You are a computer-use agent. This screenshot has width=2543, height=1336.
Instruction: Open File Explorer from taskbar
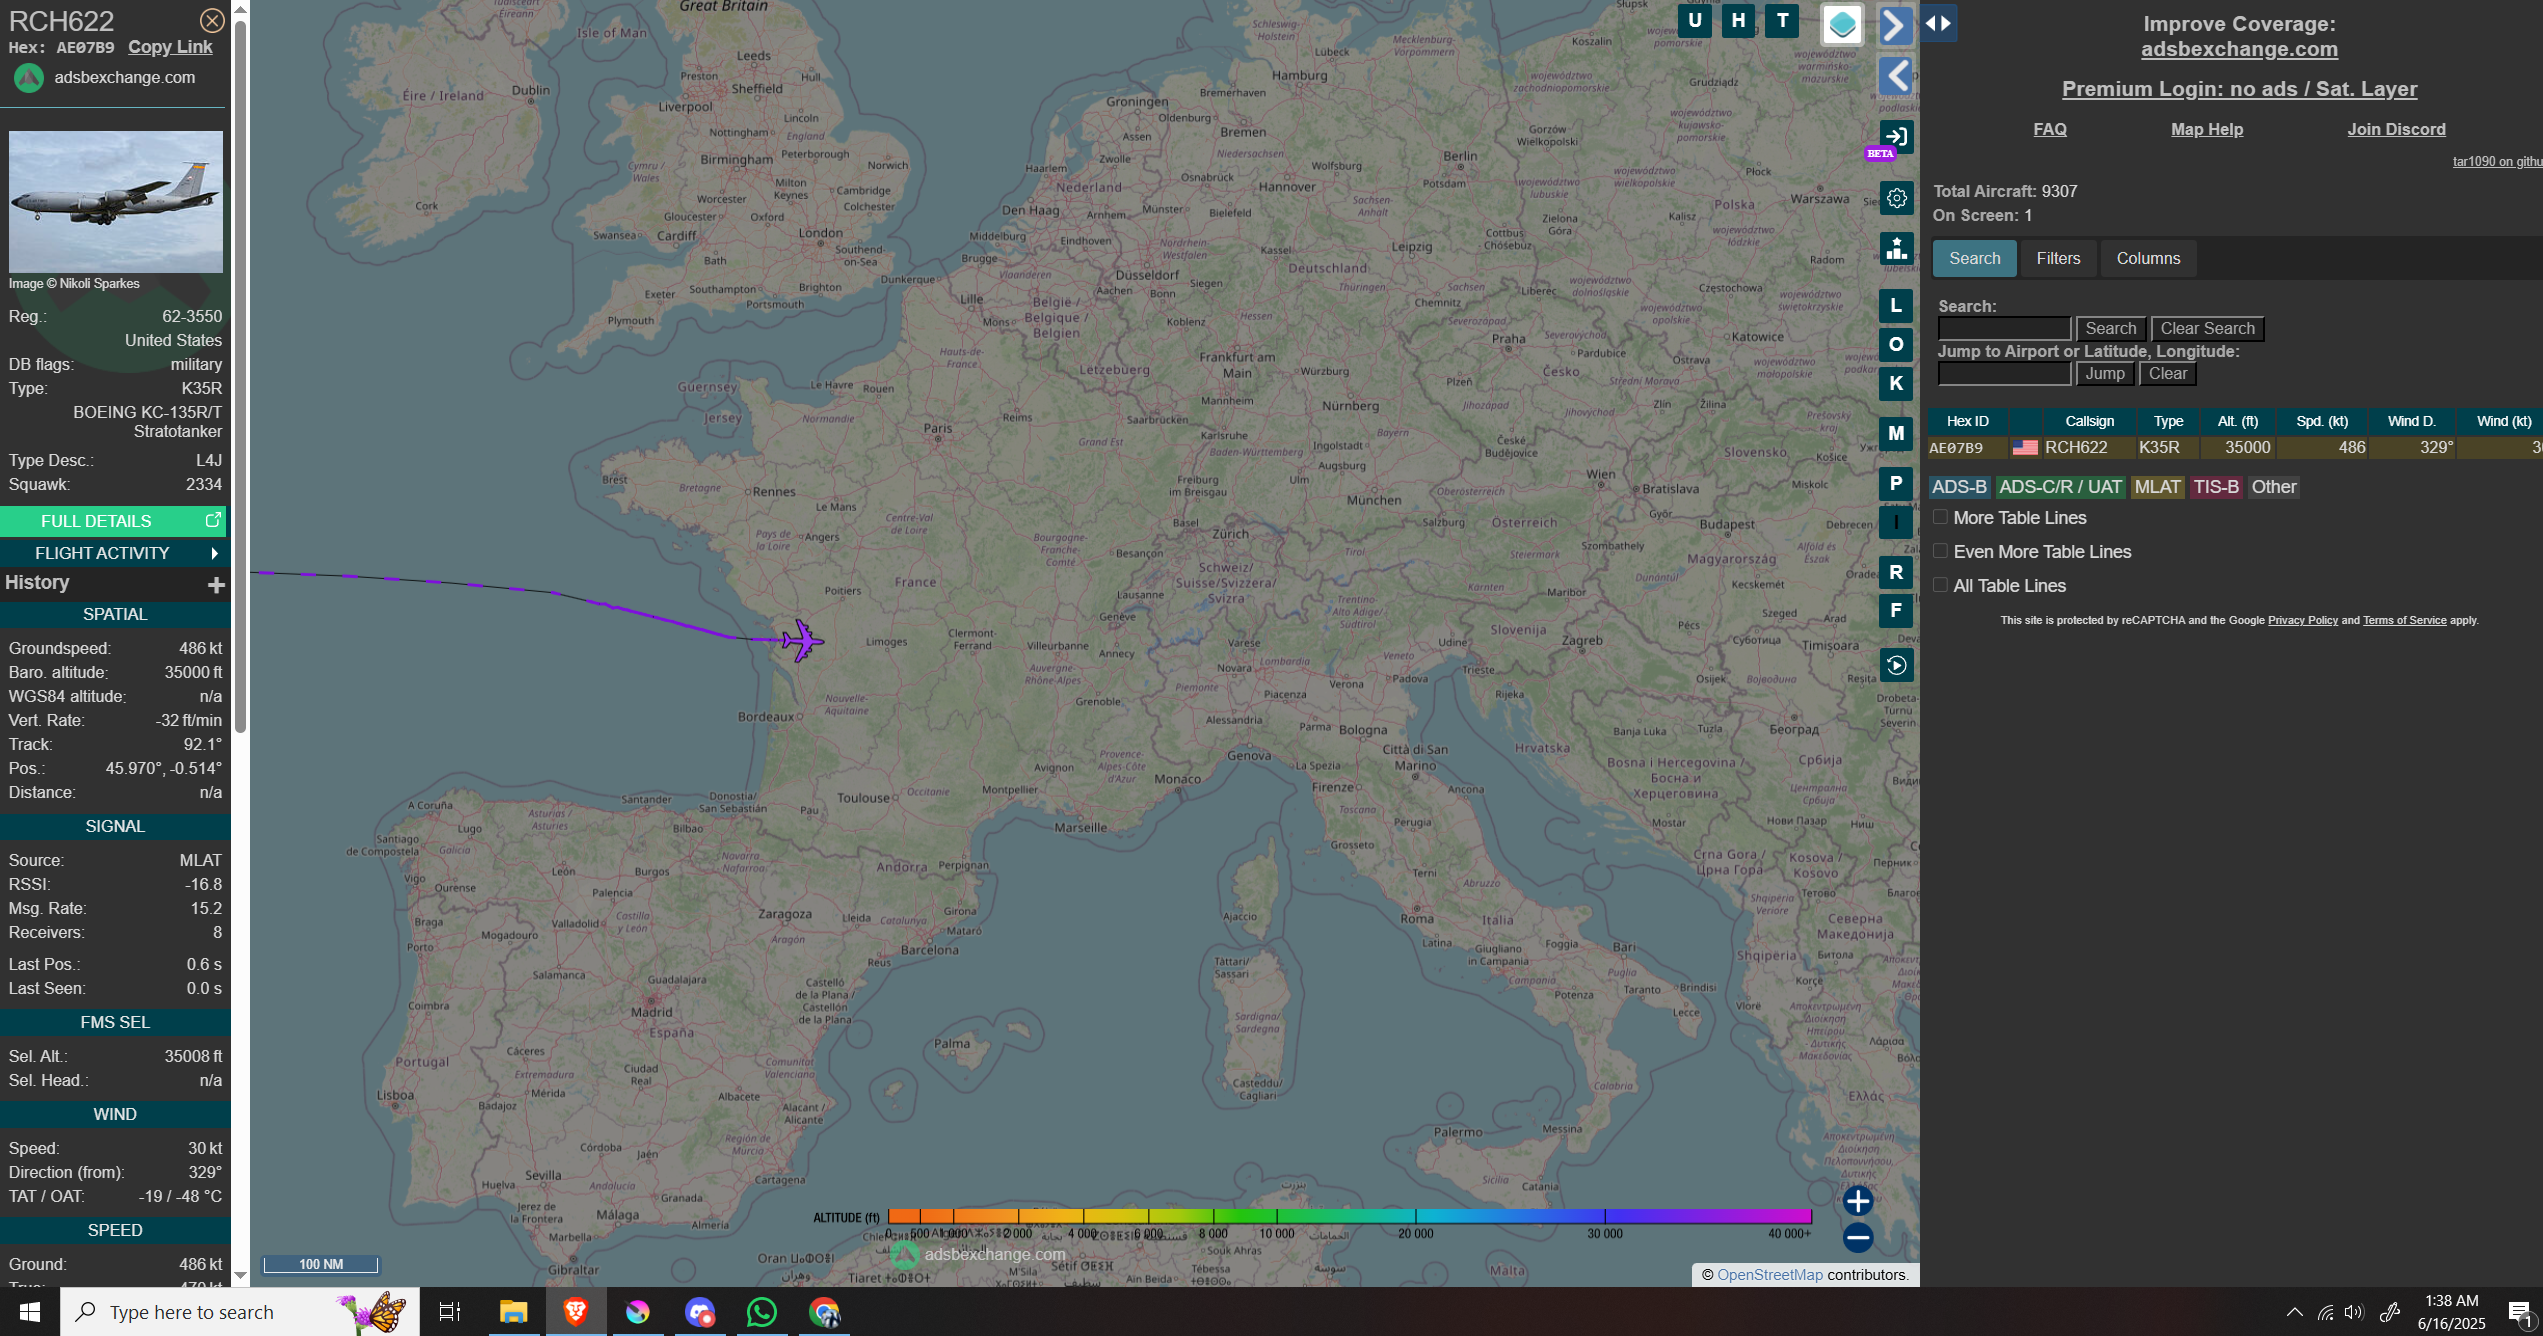(x=513, y=1312)
